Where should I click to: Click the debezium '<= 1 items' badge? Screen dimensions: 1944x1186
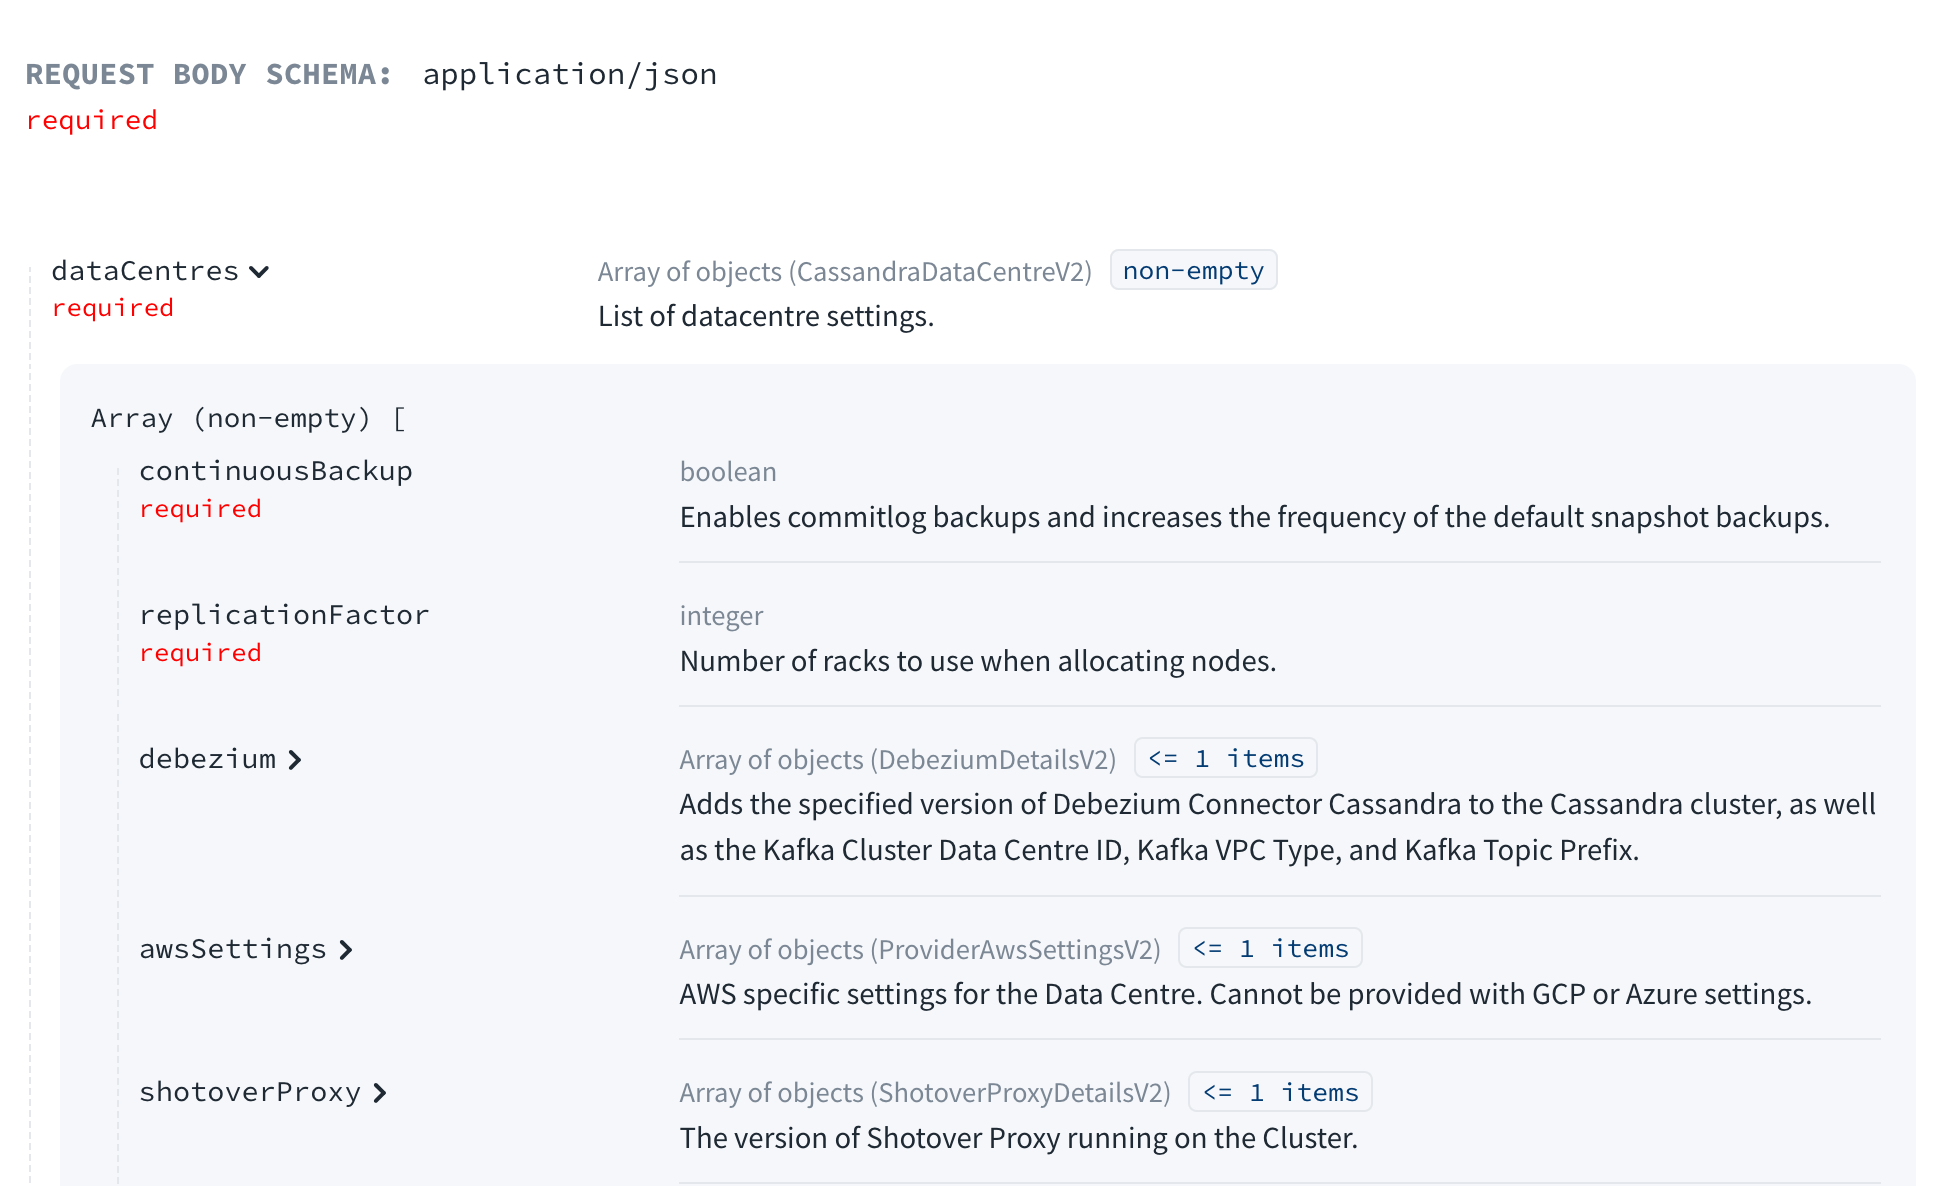click(x=1225, y=759)
